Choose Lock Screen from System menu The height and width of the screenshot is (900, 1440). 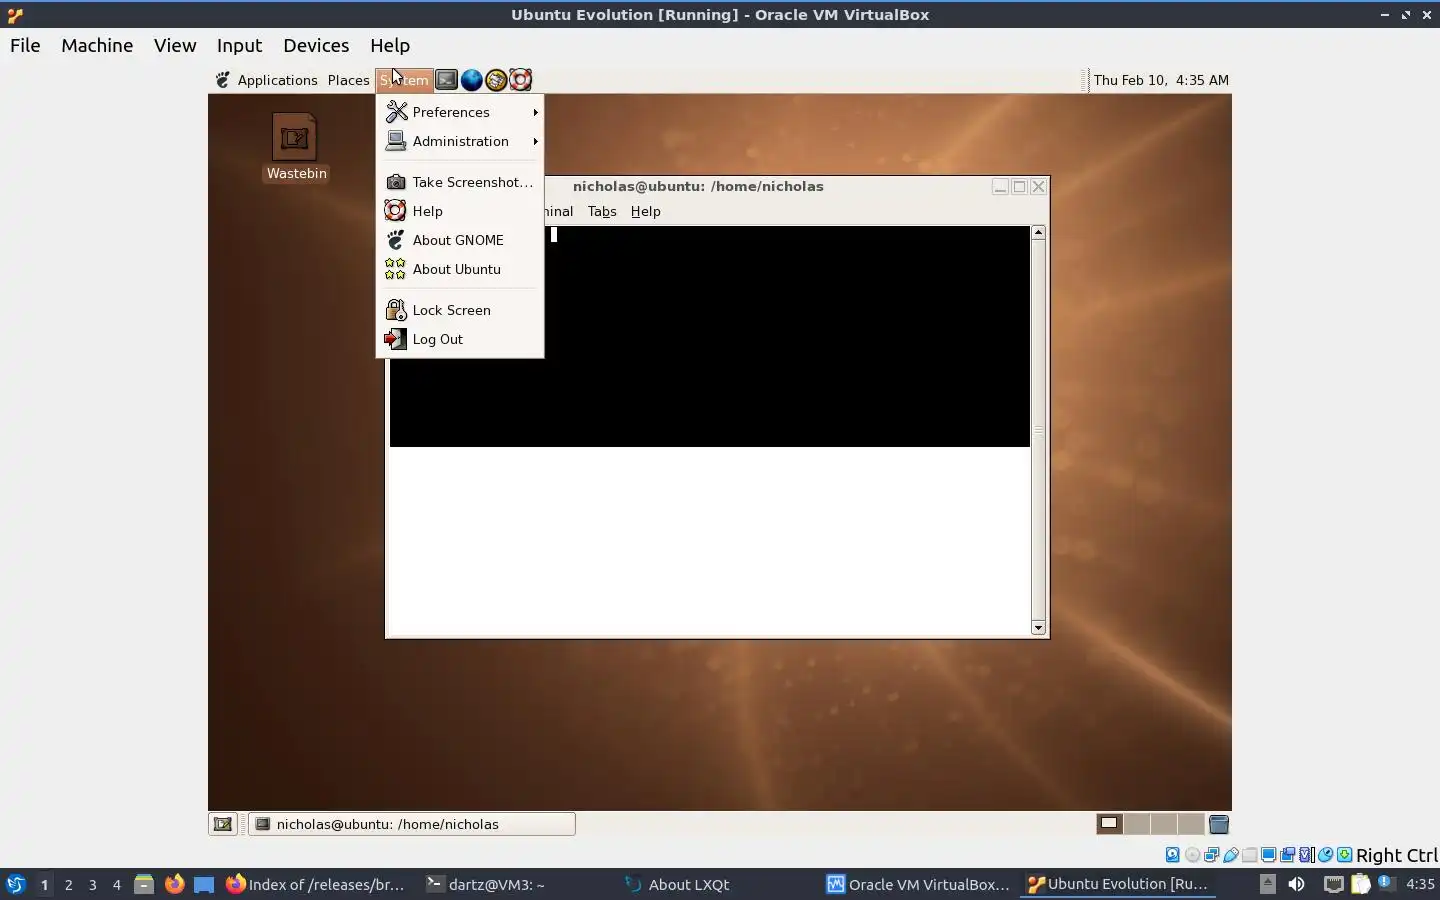460,310
